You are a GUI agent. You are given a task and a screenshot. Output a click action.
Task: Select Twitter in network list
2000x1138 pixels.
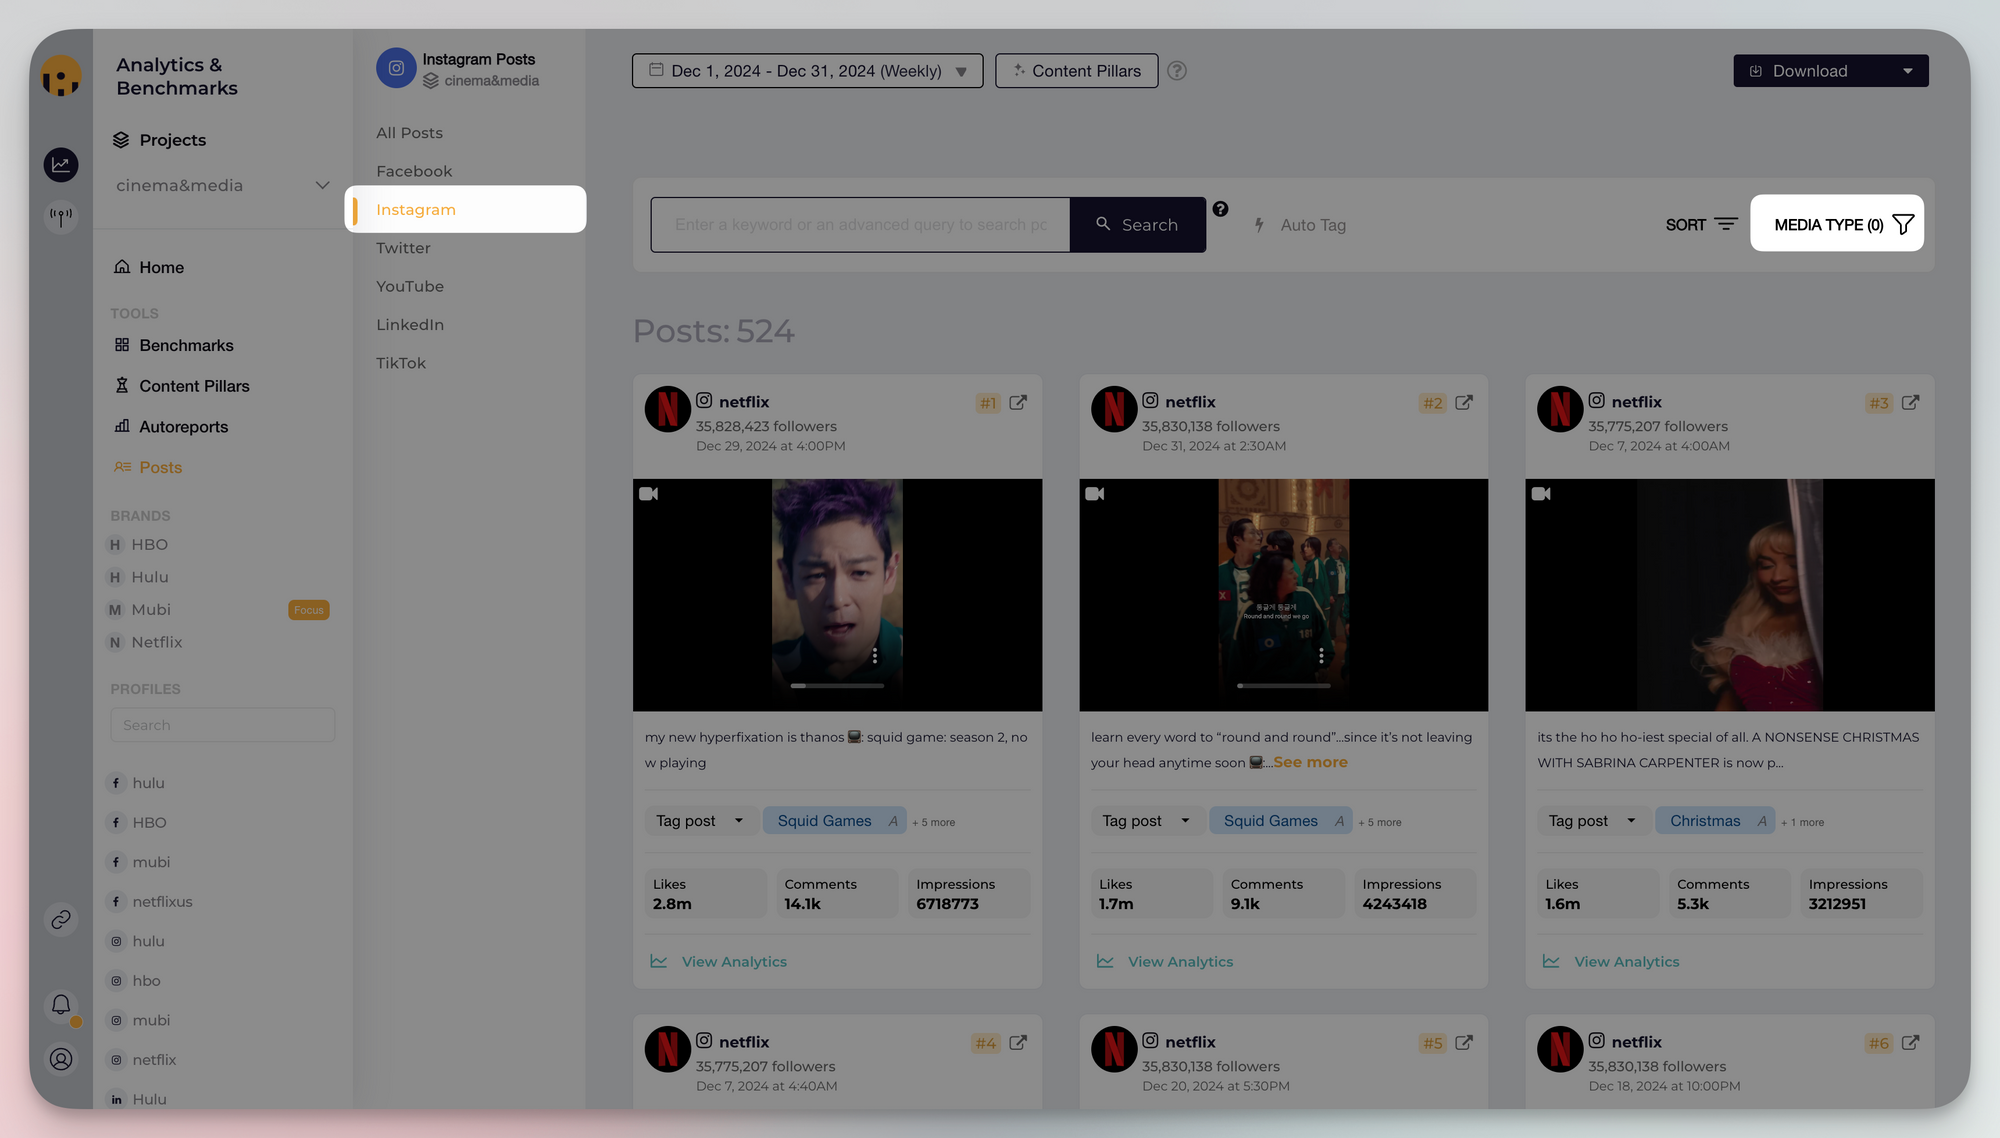pos(403,248)
